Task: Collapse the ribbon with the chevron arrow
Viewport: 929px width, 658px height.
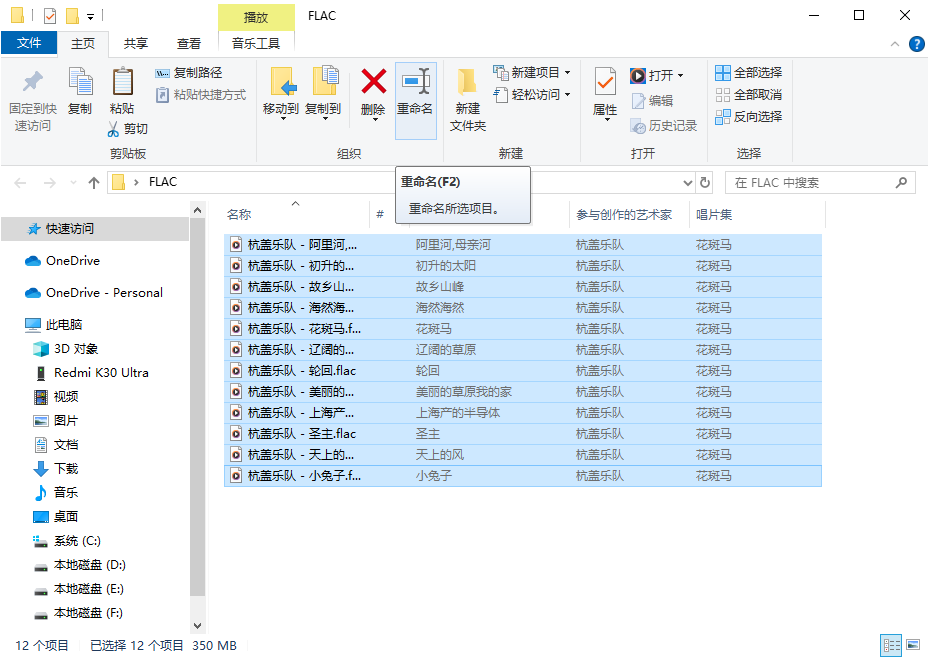Action: pyautogui.click(x=896, y=43)
